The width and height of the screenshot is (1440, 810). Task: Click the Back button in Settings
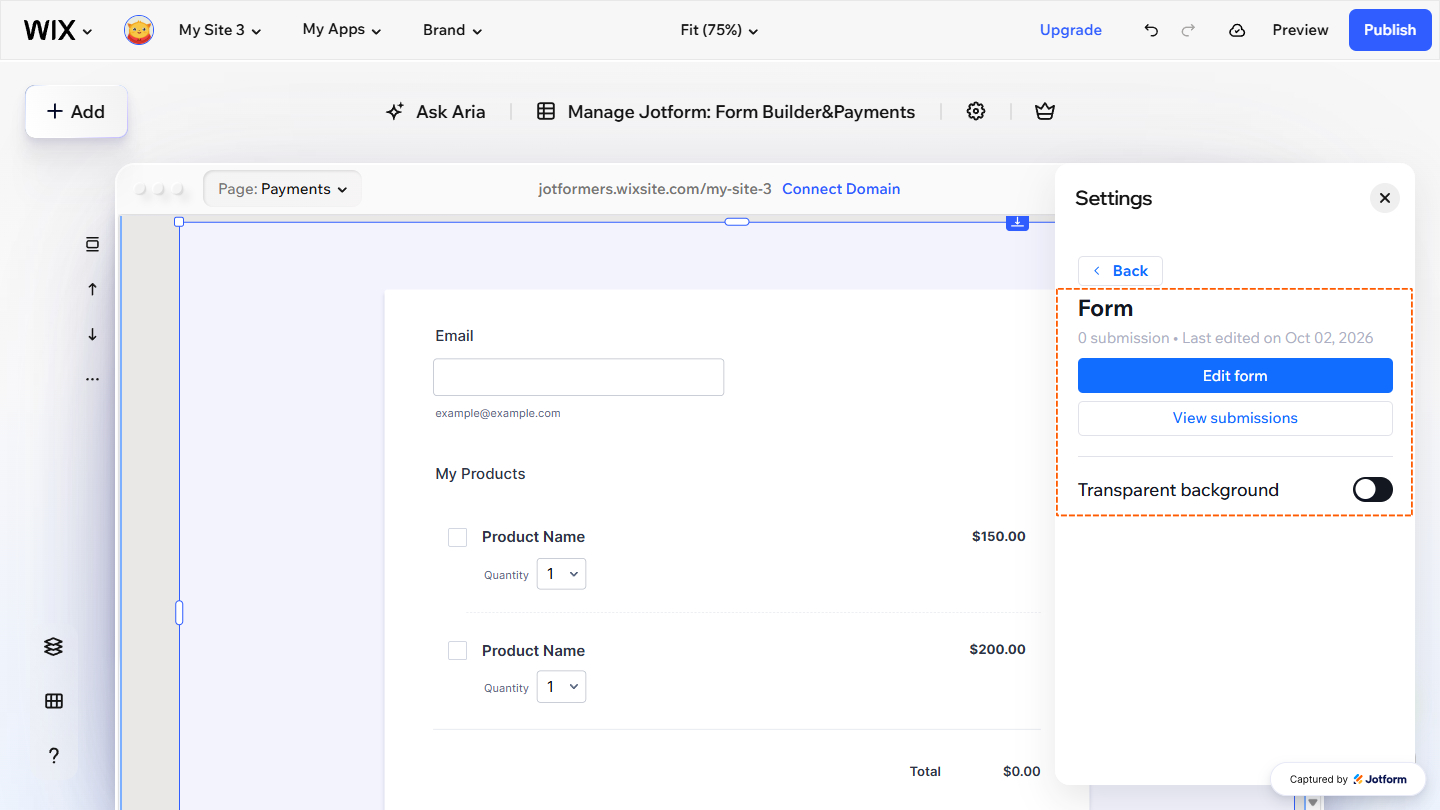pos(1120,271)
